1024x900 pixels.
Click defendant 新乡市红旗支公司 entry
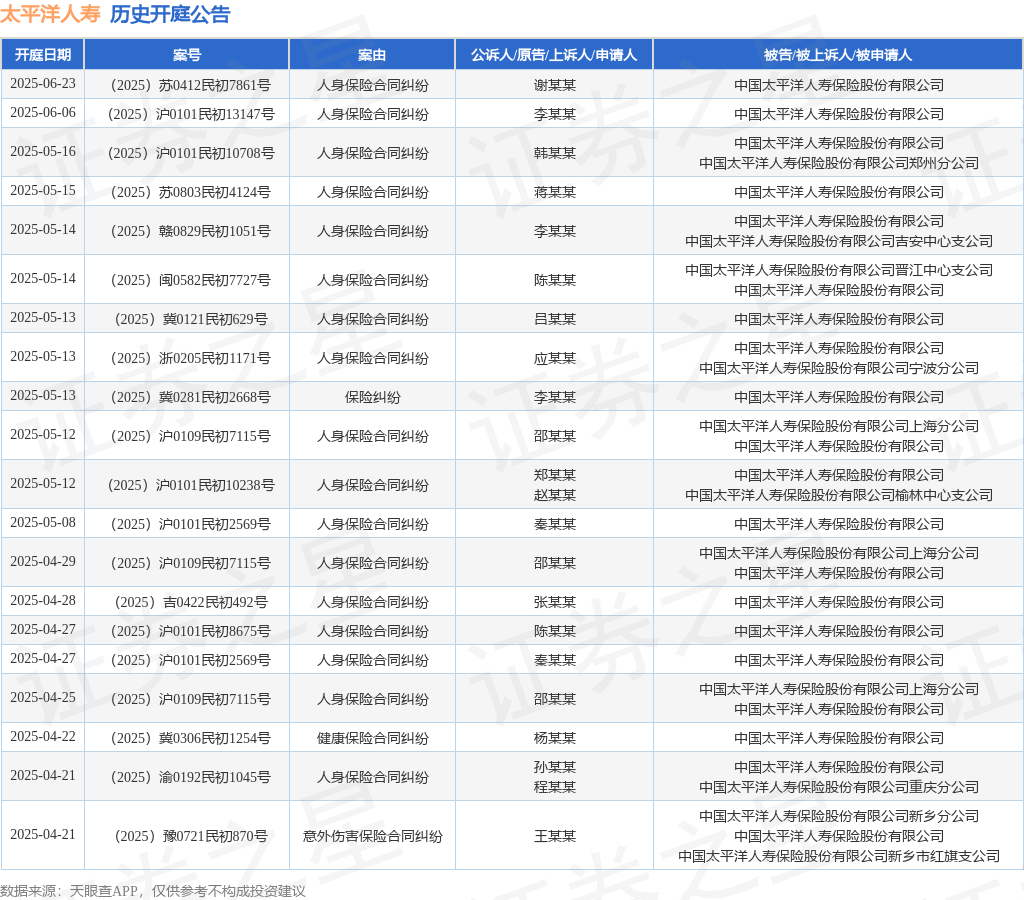point(839,856)
